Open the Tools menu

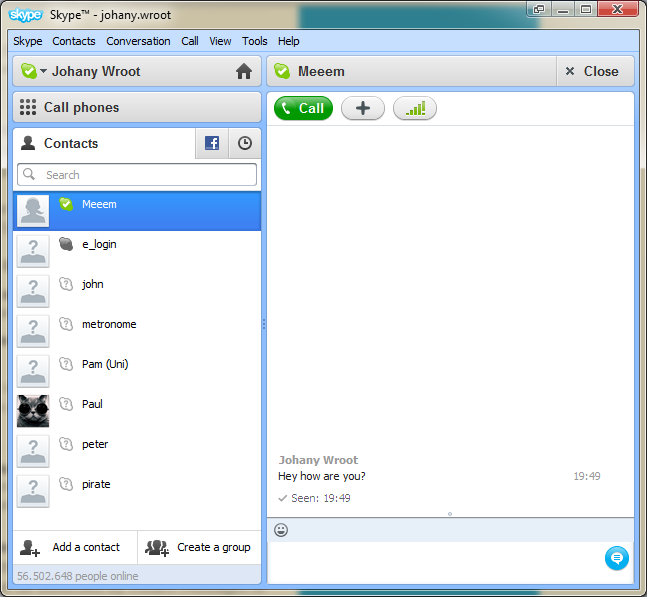(x=255, y=41)
